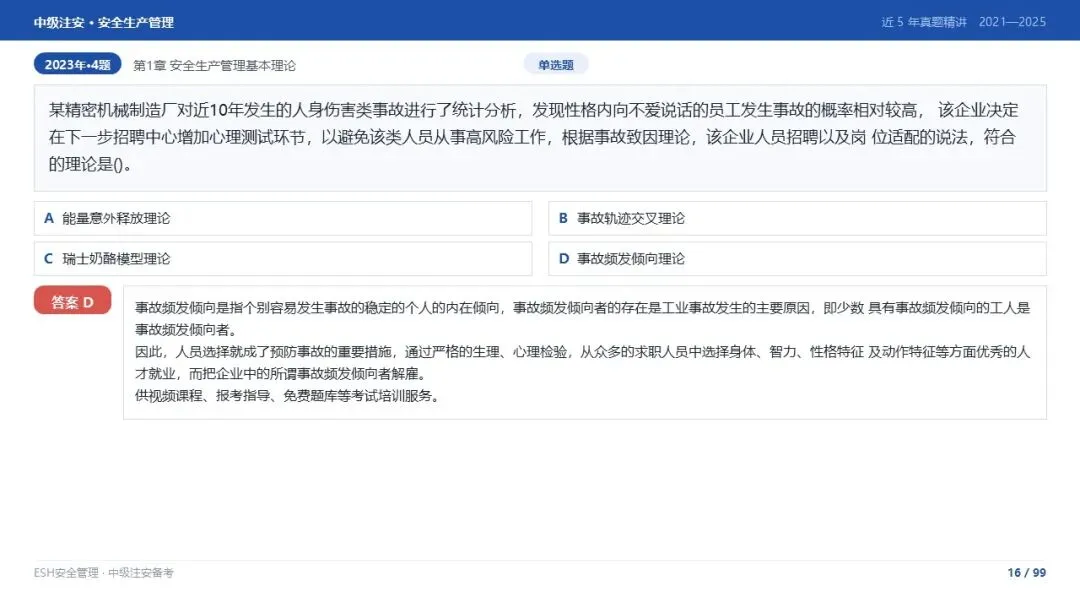The image size is (1080, 608).
Task: Click the header text 近5年真题精讲 2021—2025
Action: point(964,22)
